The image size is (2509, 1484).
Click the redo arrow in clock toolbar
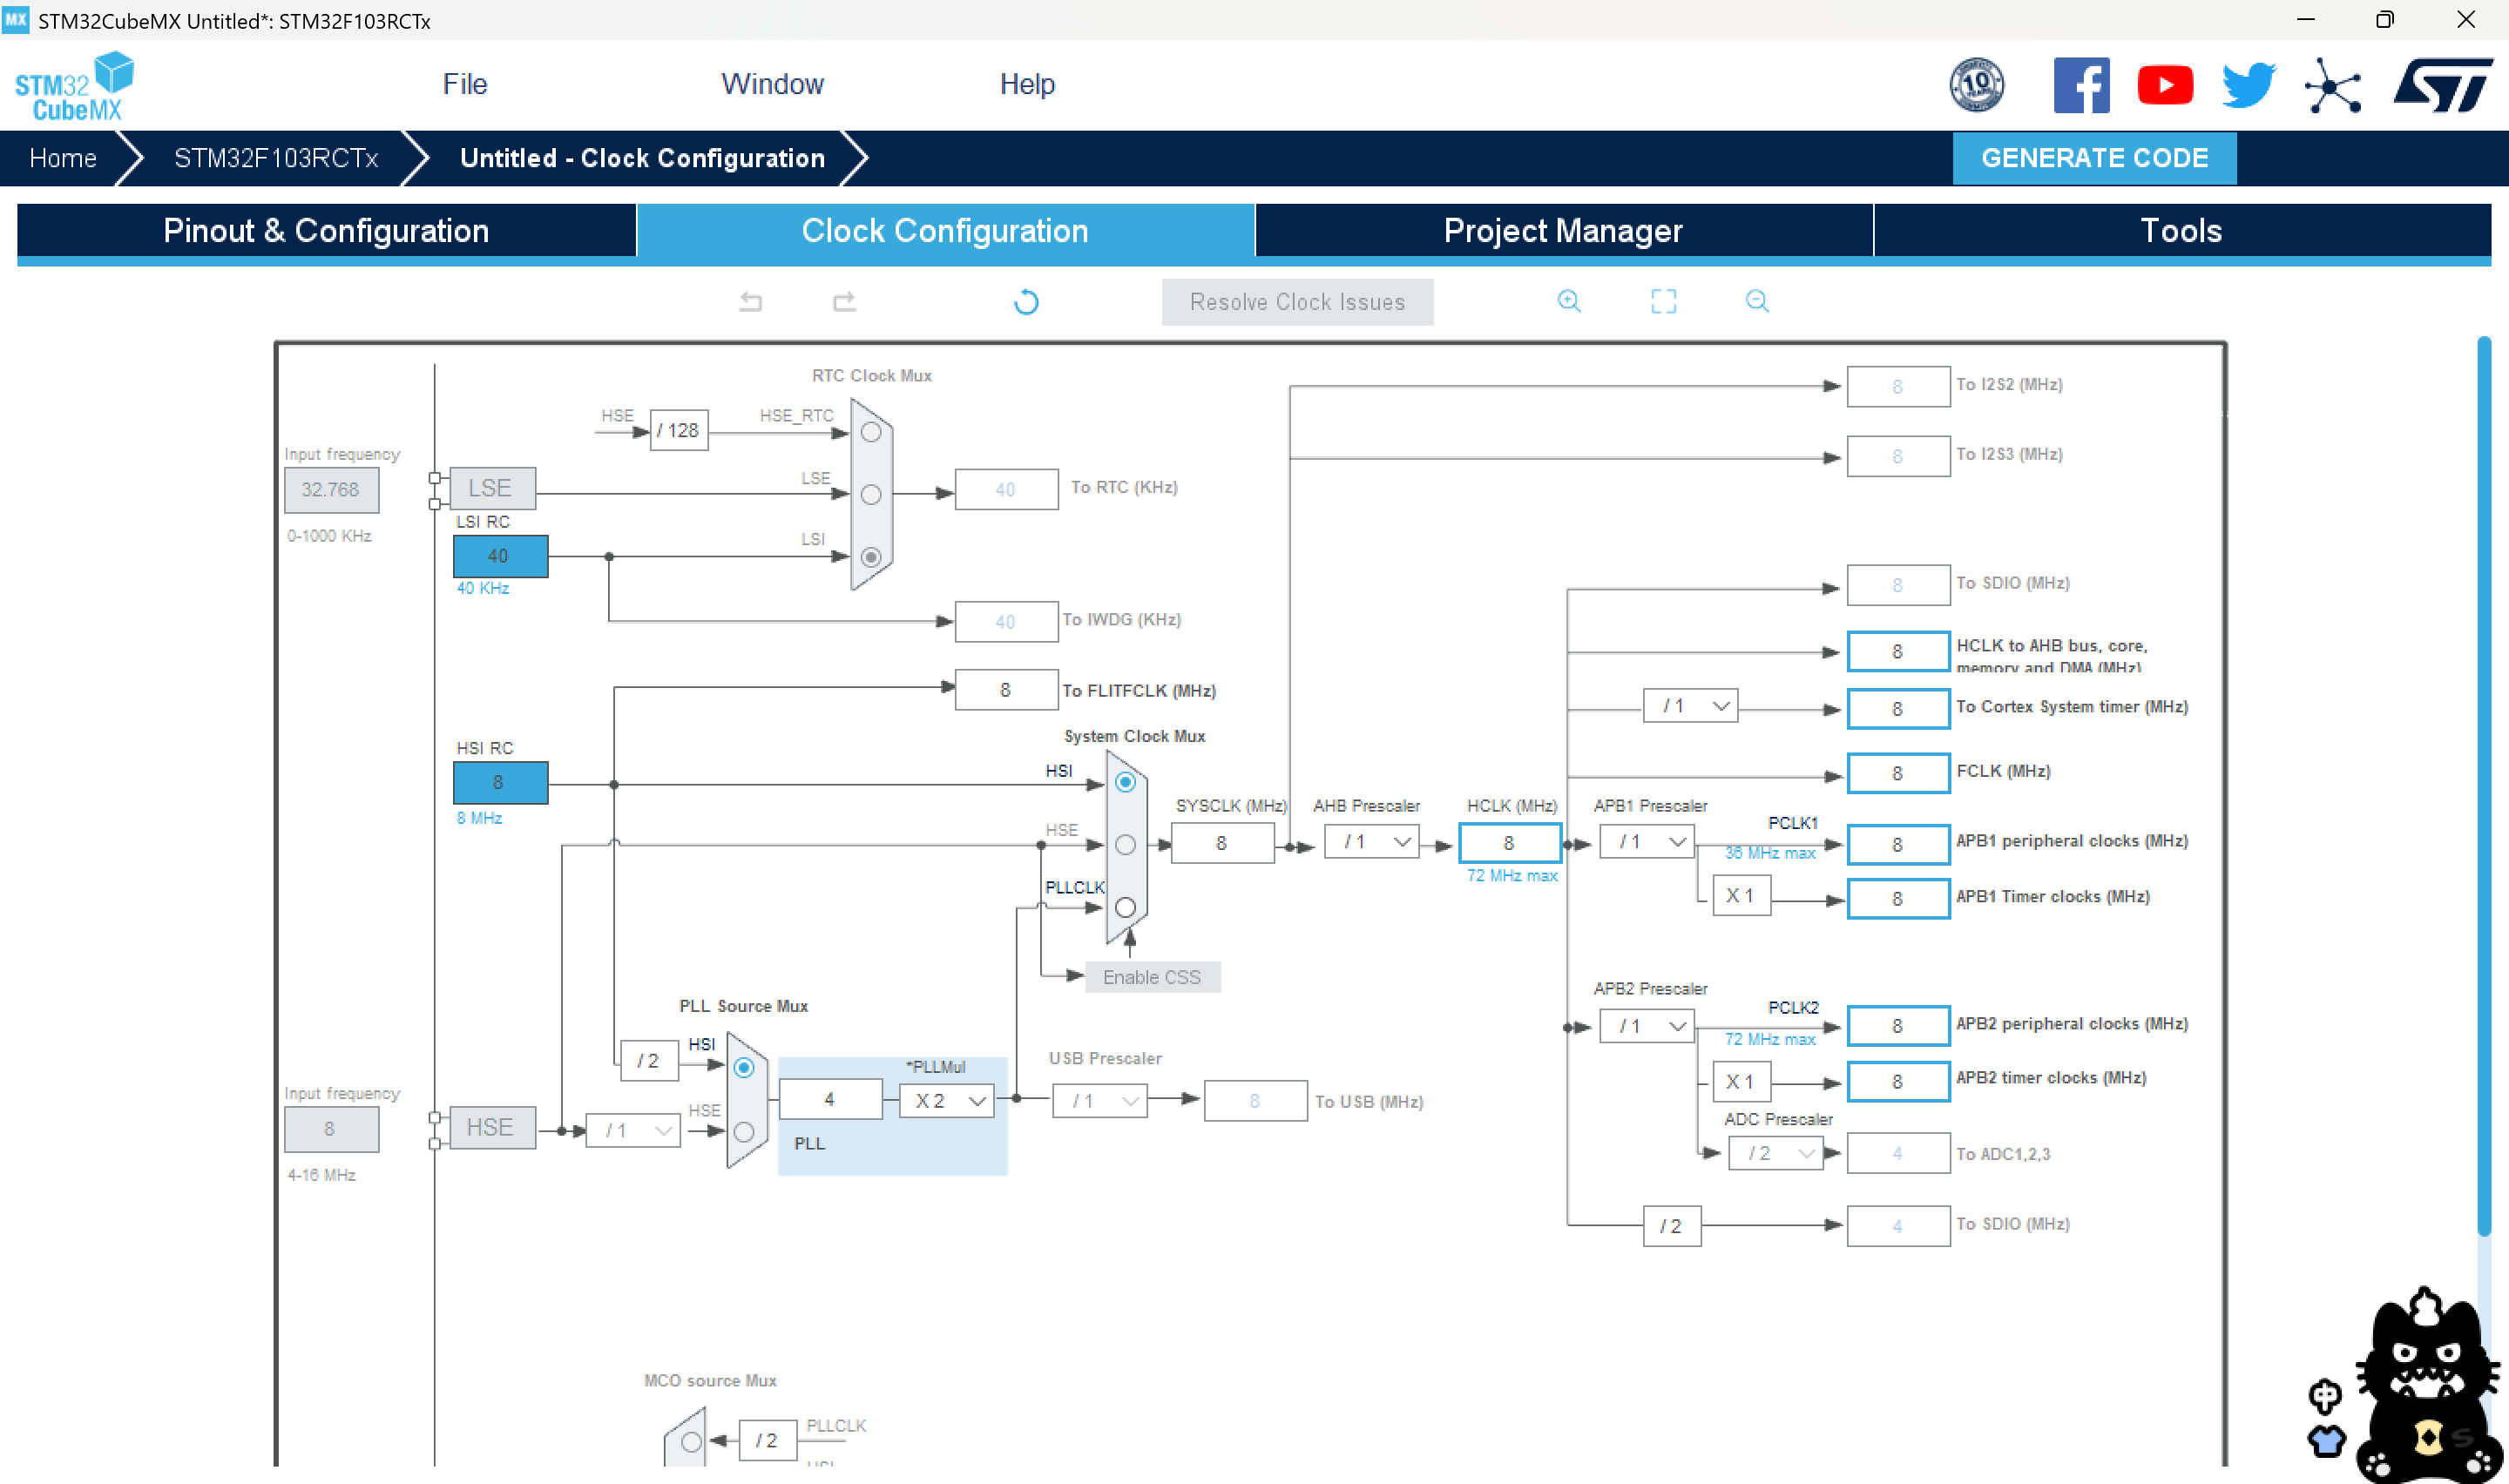click(844, 302)
